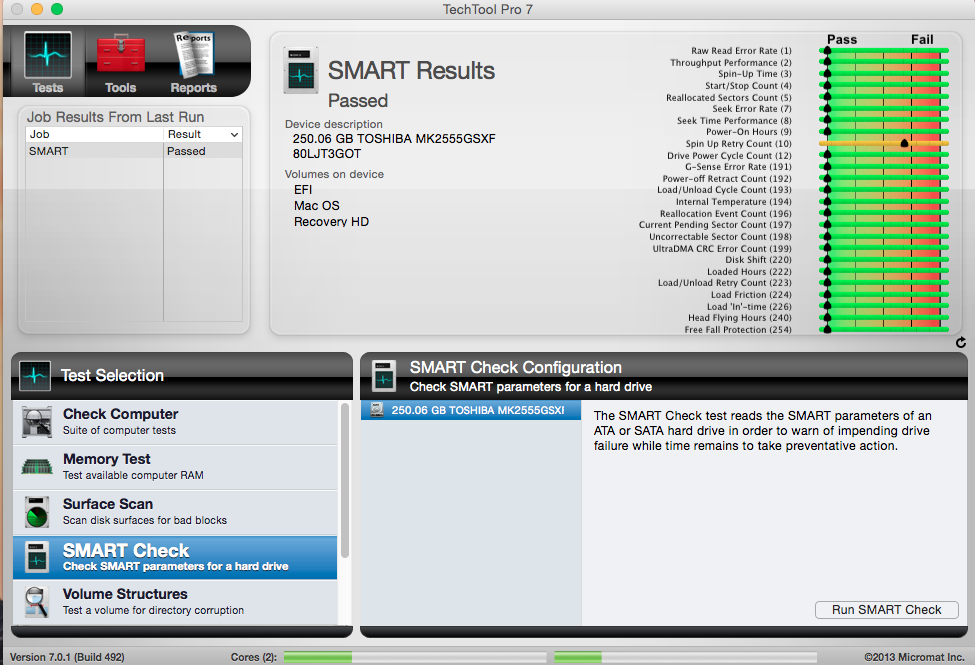Select the SMART Passed job result row
The width and height of the screenshot is (975, 665).
tap(133, 151)
